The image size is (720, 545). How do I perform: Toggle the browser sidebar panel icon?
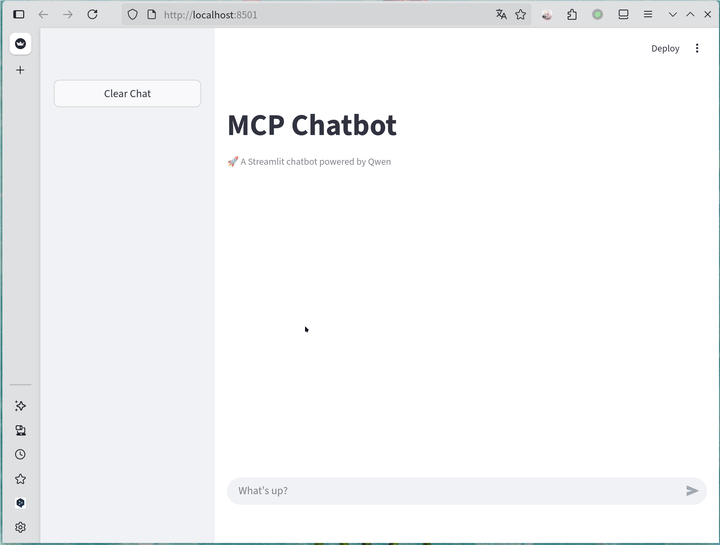click(19, 15)
